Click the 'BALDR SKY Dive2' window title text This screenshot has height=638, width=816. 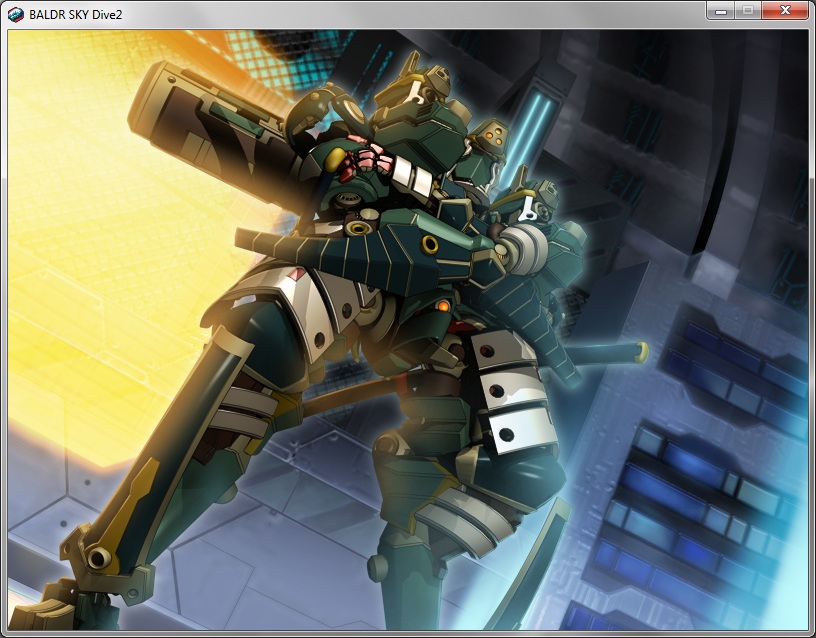coord(75,15)
